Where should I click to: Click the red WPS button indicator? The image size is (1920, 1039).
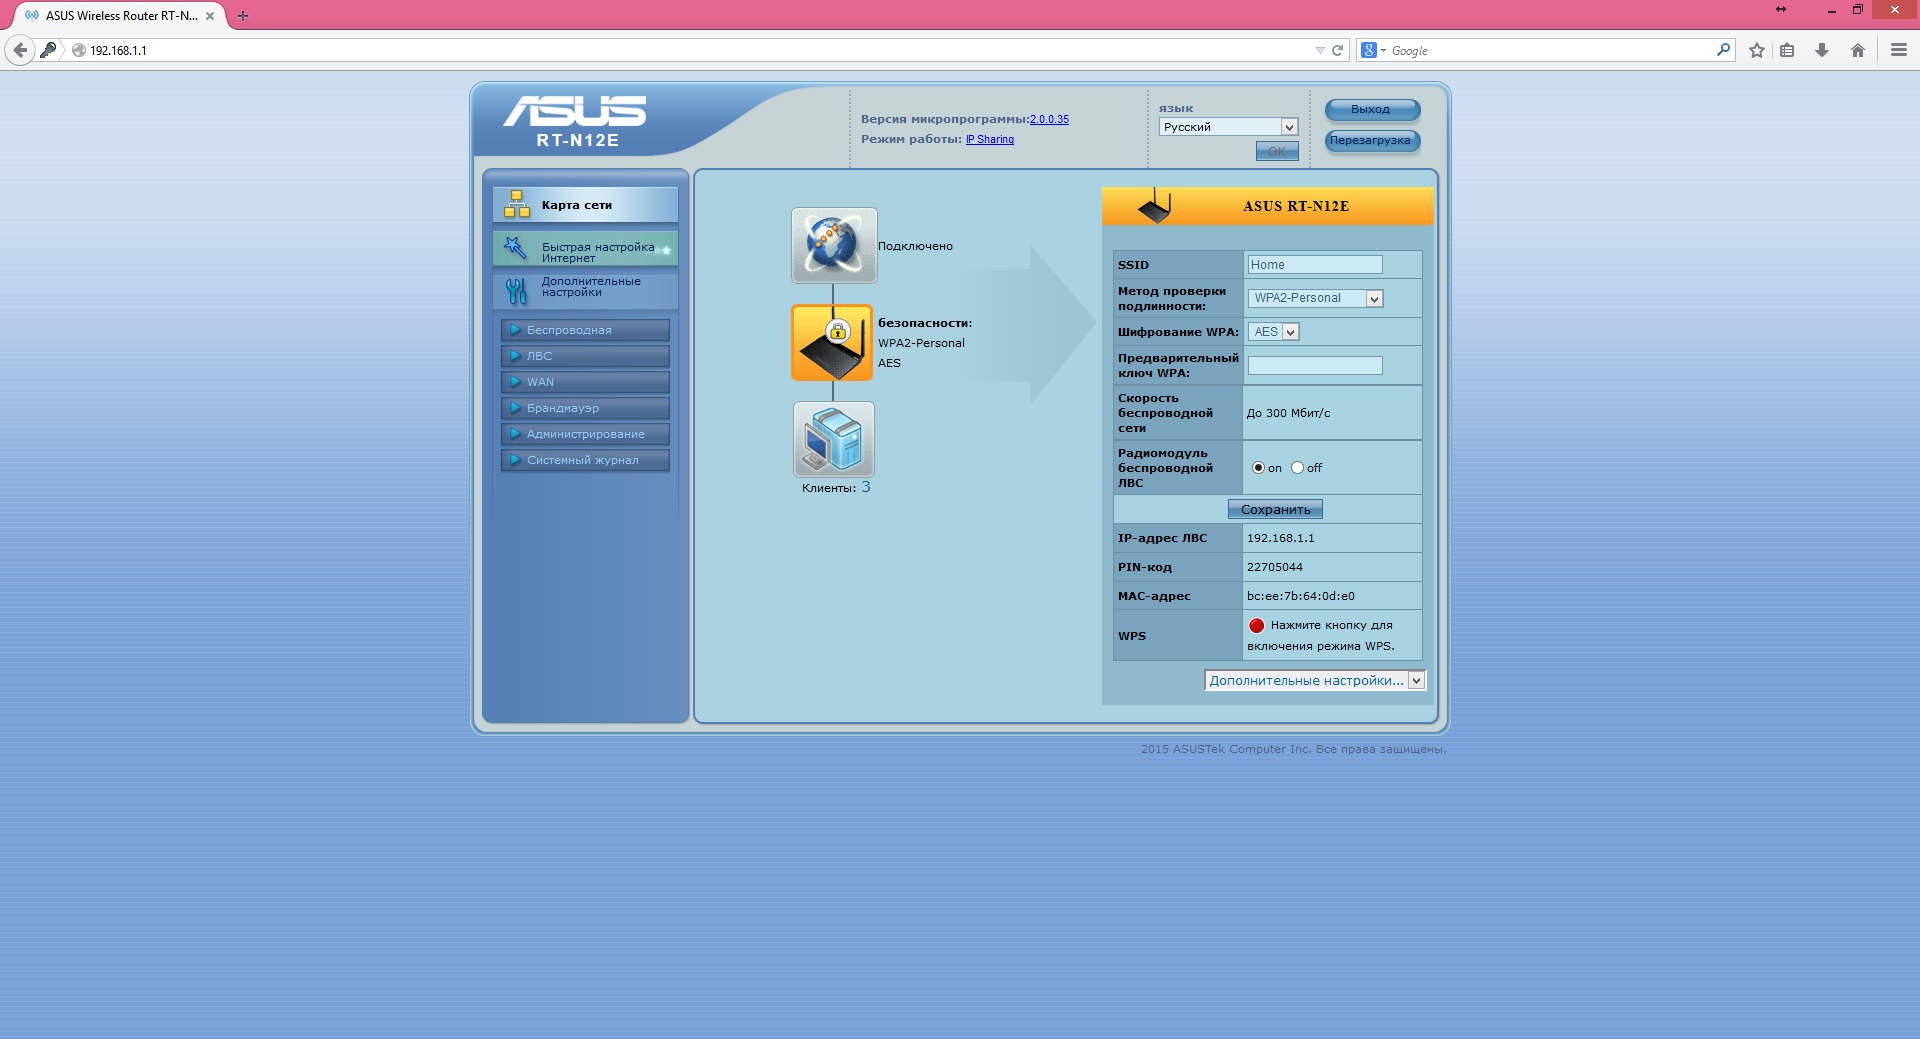1257,626
